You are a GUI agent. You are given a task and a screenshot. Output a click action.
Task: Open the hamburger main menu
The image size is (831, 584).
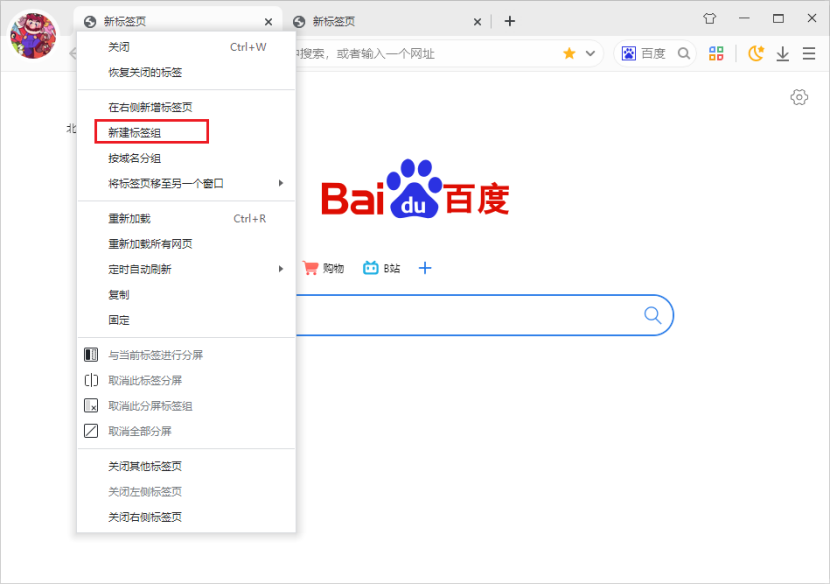(x=809, y=53)
